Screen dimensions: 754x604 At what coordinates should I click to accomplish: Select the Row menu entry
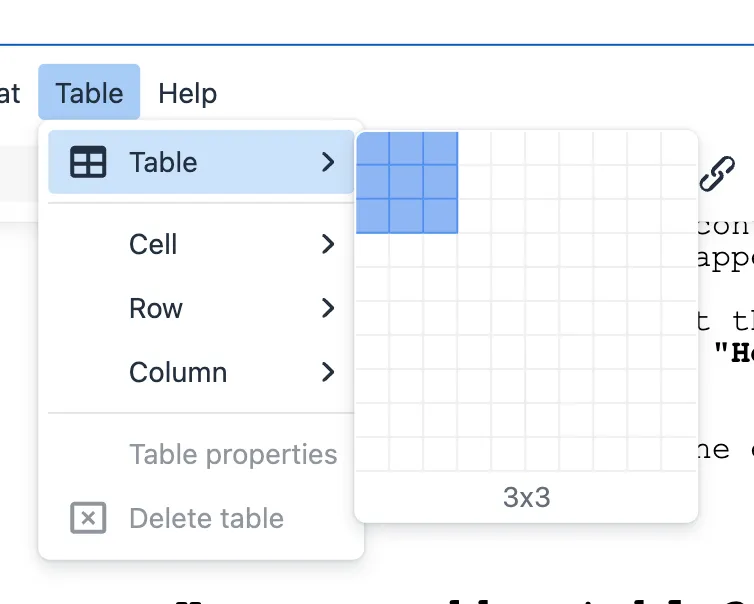pos(156,308)
